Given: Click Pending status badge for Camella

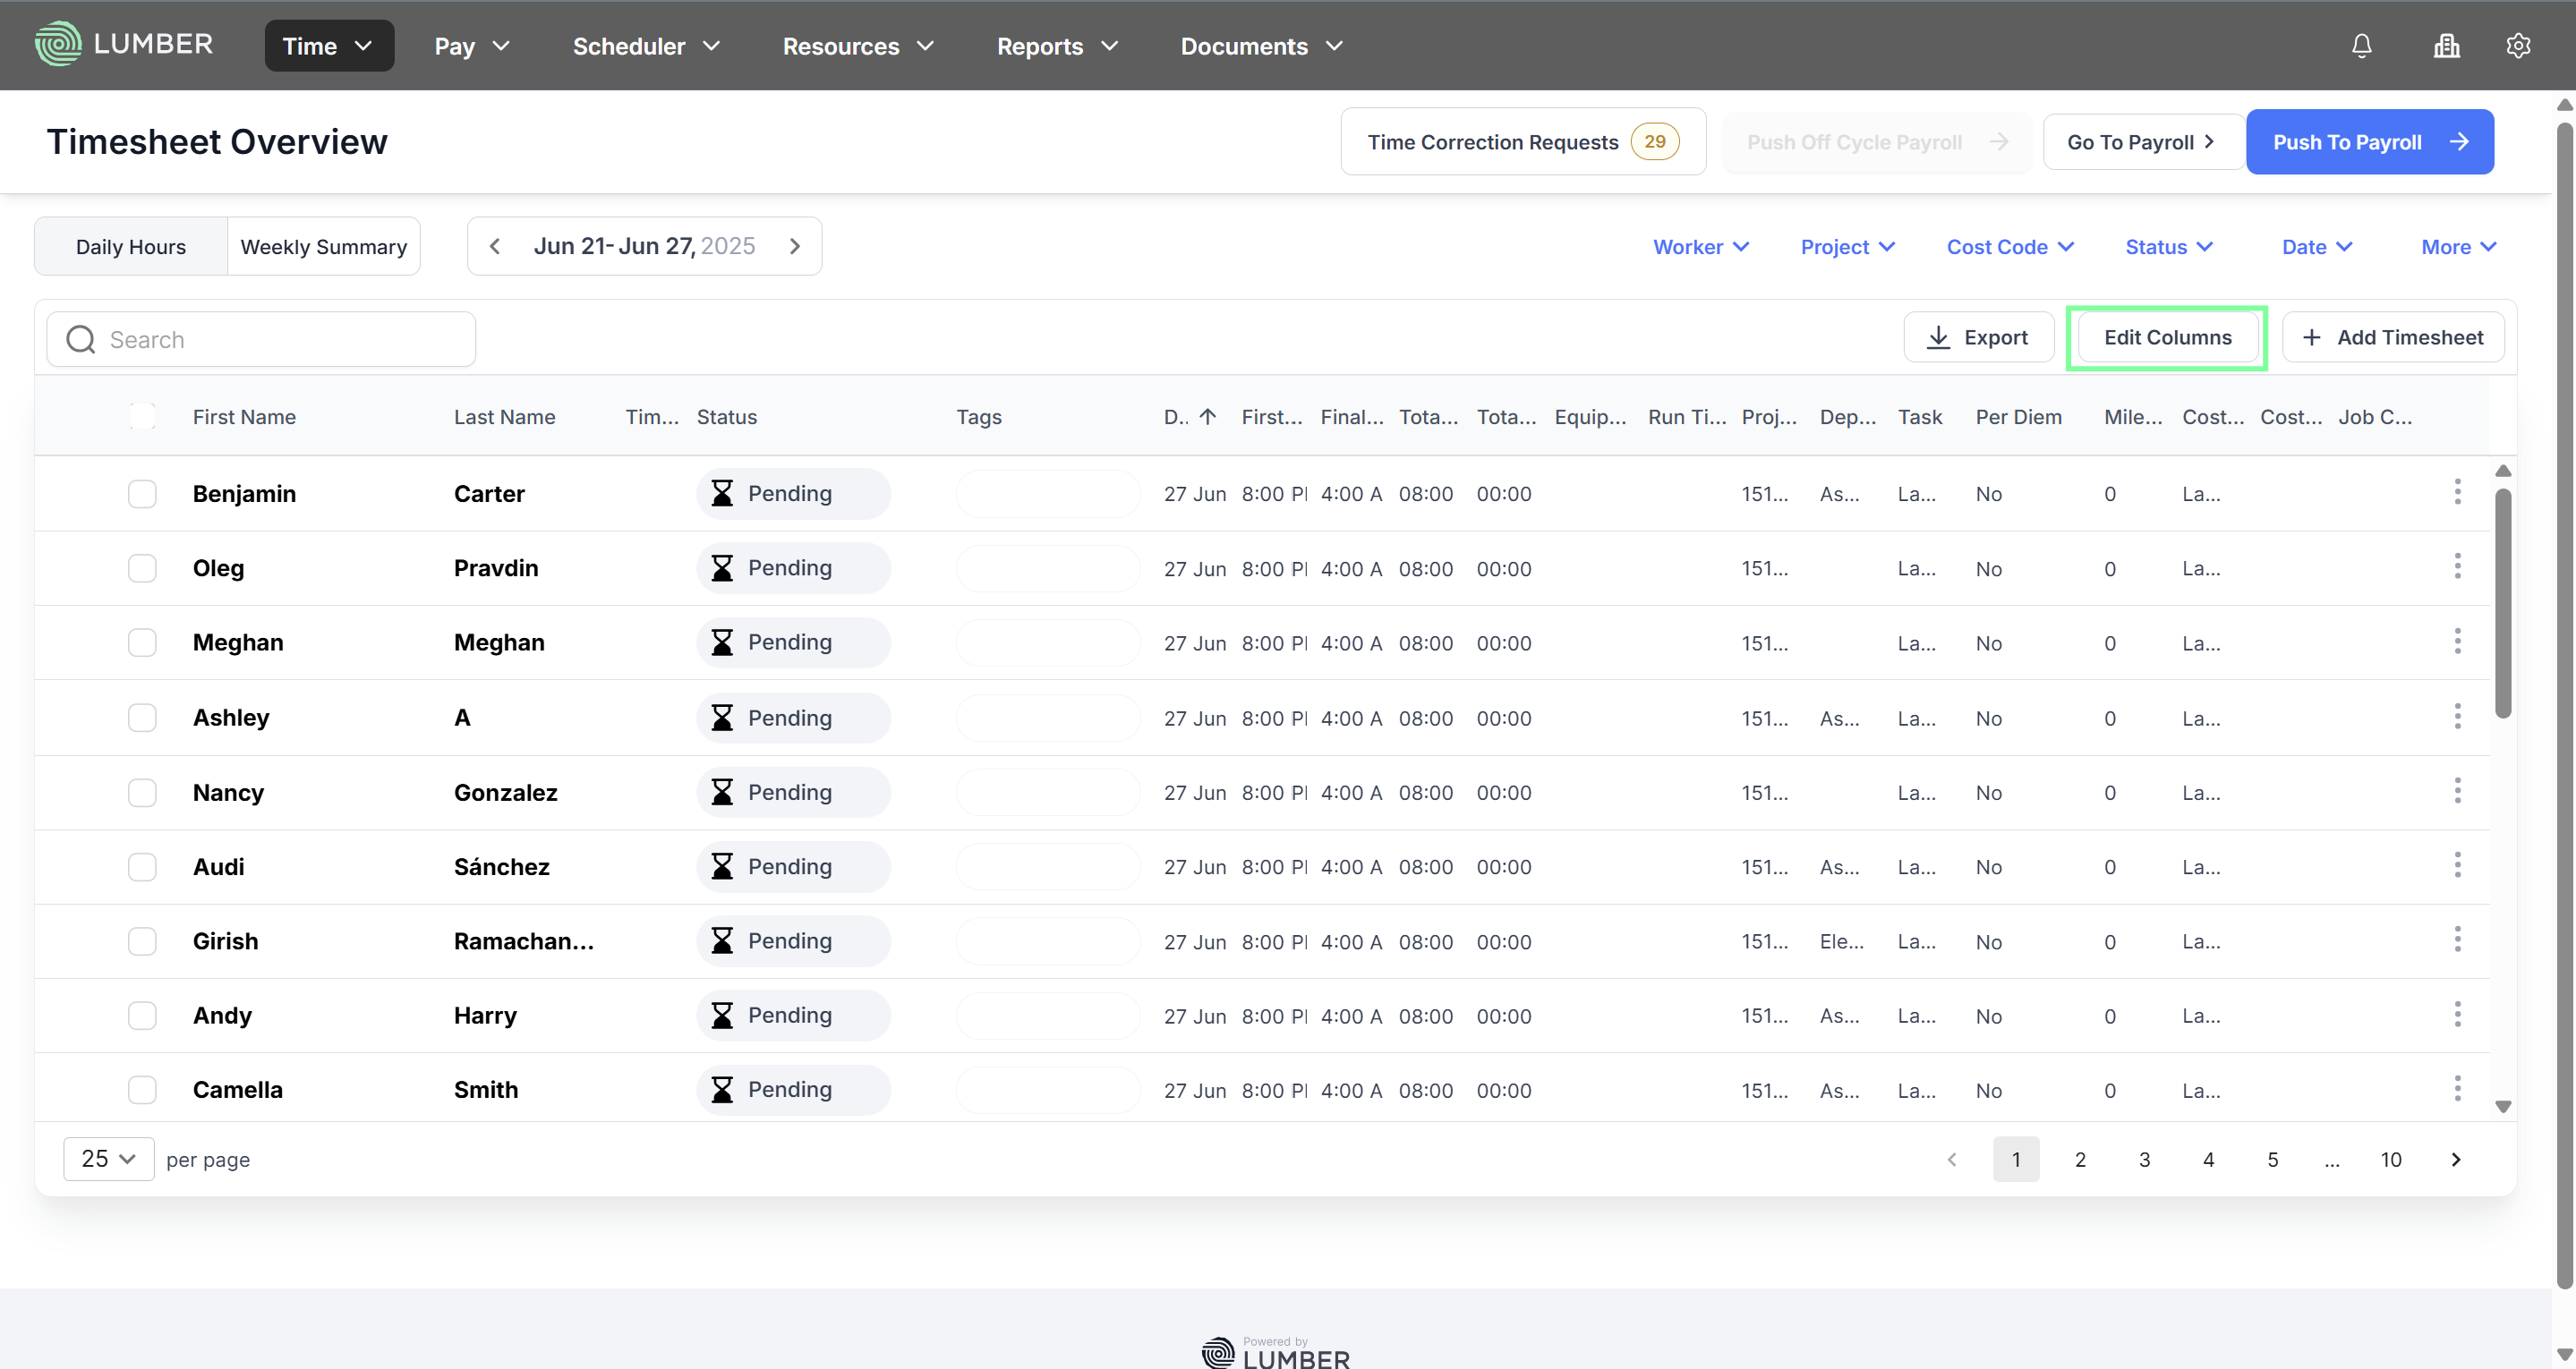Looking at the screenshot, I should 793,1089.
